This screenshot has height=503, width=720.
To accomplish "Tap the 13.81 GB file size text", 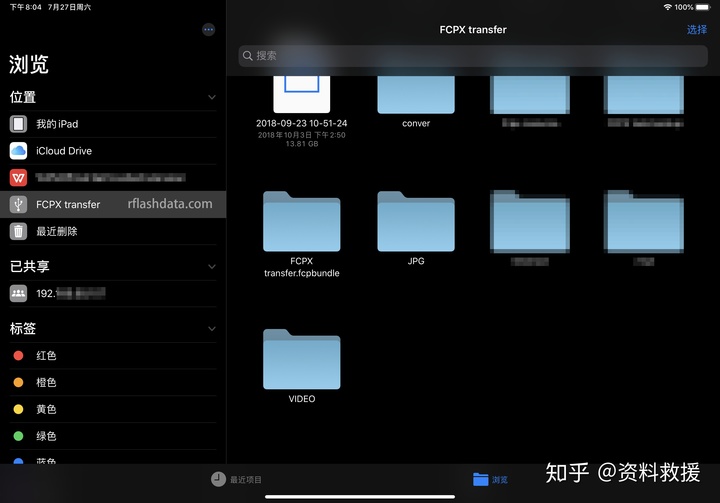I will (x=302, y=144).
